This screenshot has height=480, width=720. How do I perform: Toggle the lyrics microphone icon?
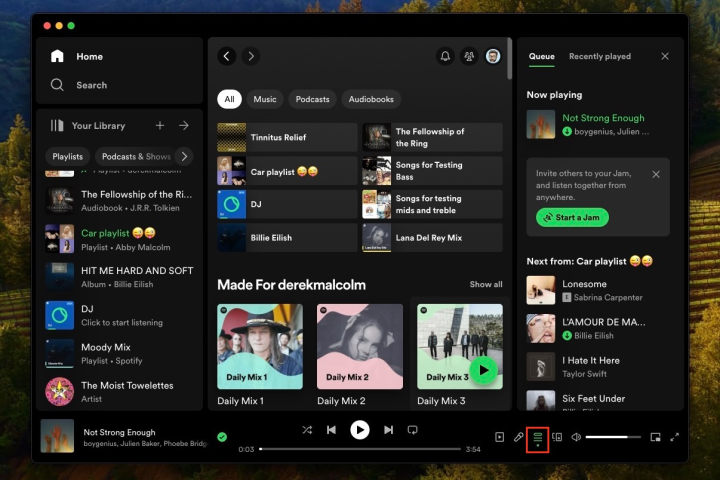(x=518, y=437)
